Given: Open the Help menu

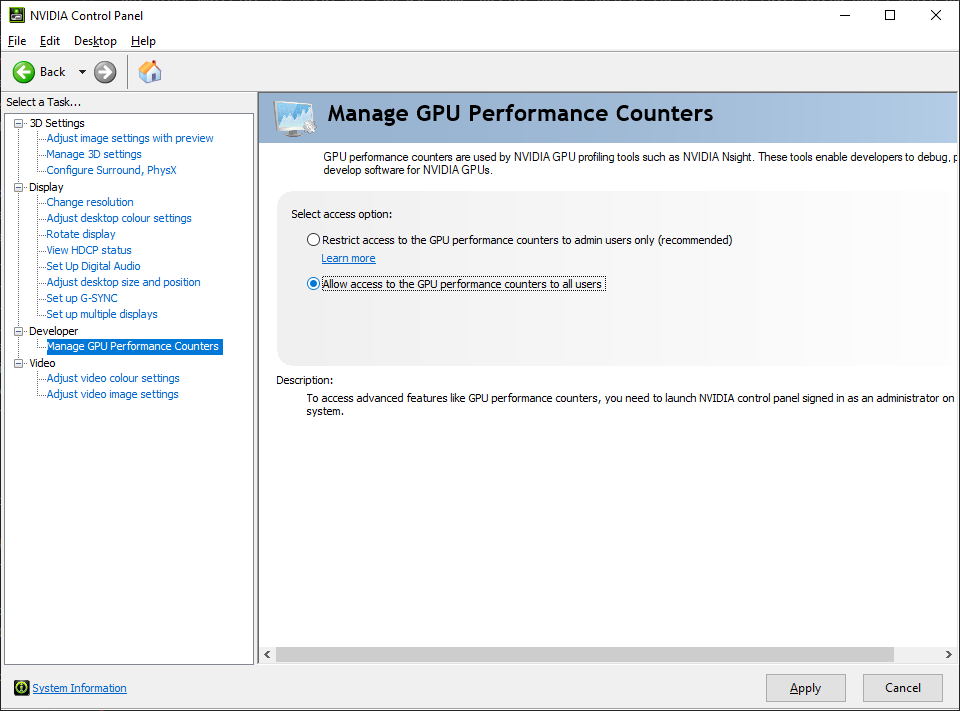Looking at the screenshot, I should [143, 41].
